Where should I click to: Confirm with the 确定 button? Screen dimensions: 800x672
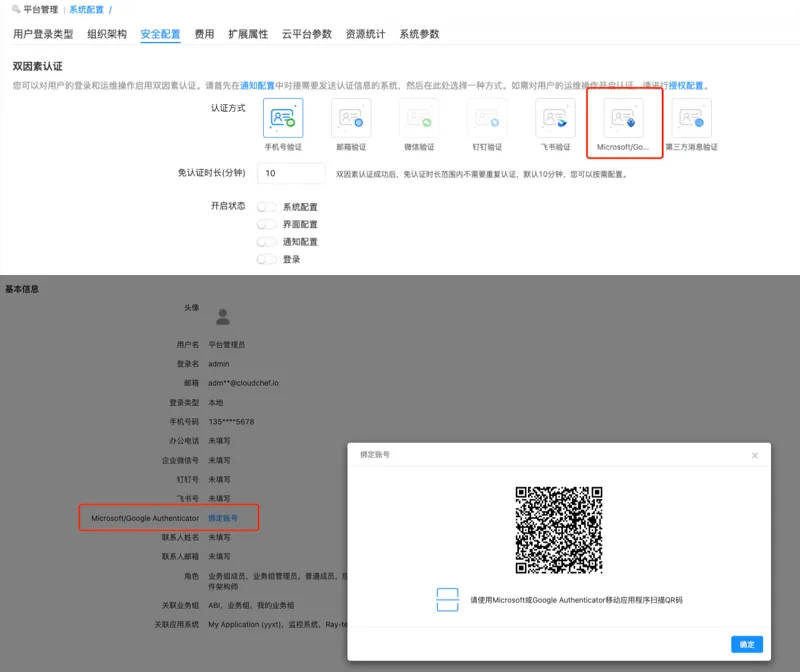[x=747, y=644]
